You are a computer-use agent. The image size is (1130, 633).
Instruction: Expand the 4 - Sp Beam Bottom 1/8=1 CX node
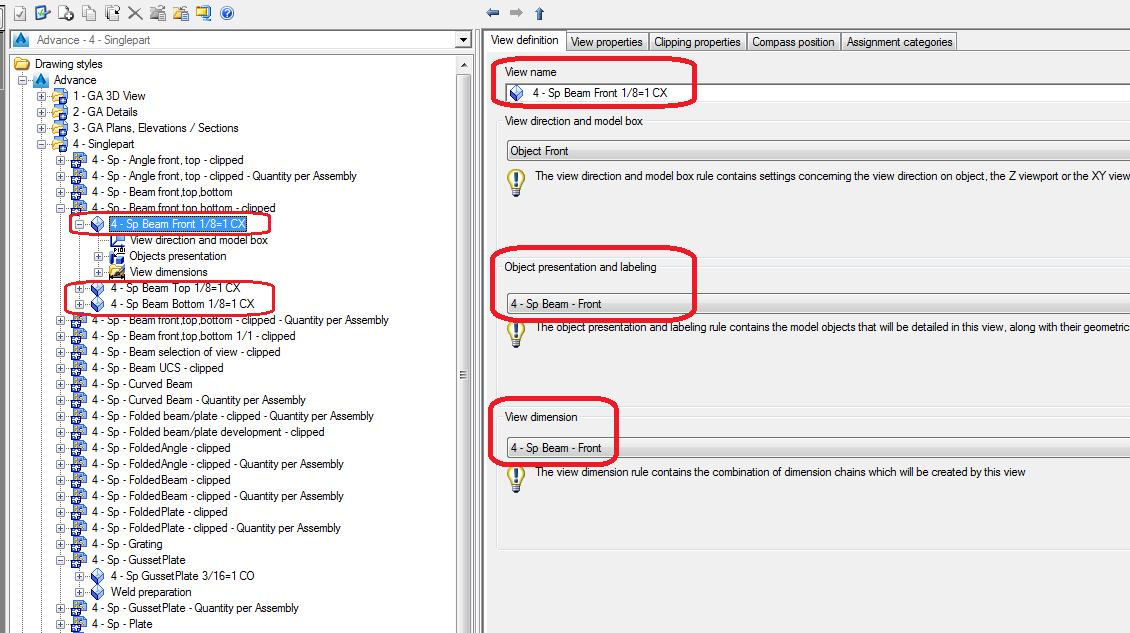point(79,304)
